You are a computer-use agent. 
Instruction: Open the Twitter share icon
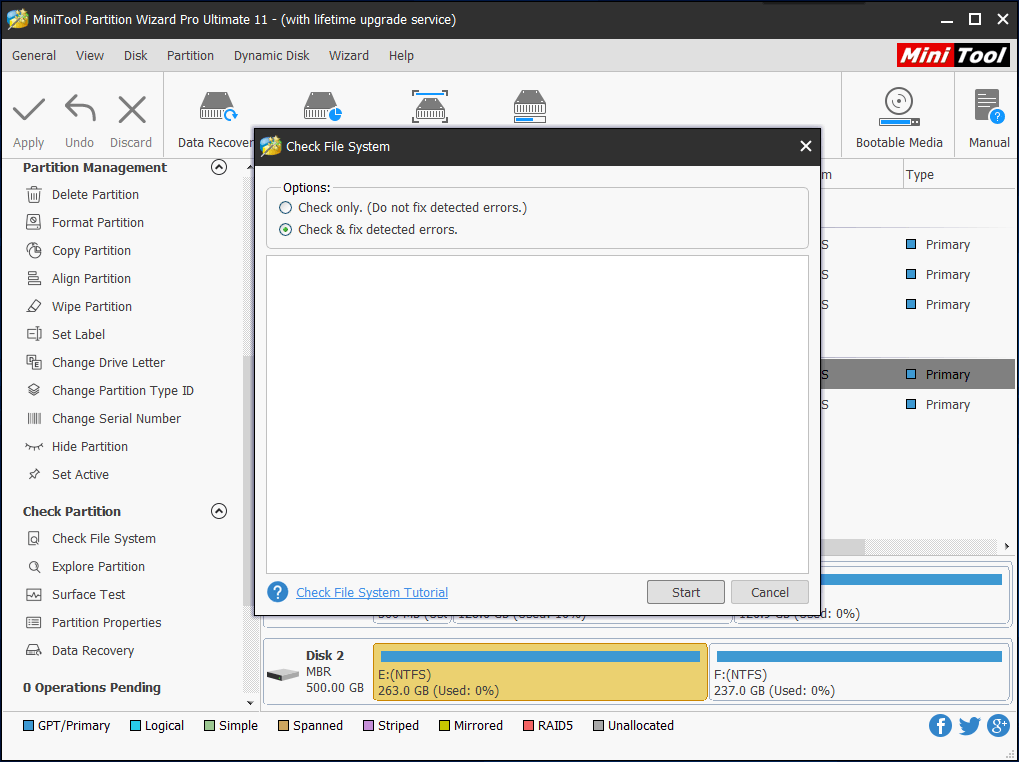pyautogui.click(x=969, y=726)
